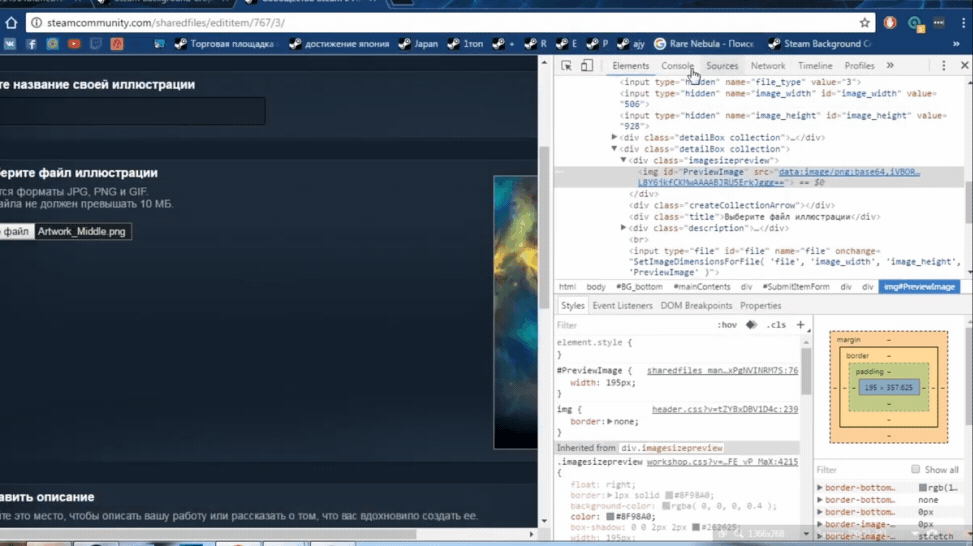Viewport: 973px width, 546px height.
Task: Select the #mainContents breadcrumb
Action: coord(702,287)
